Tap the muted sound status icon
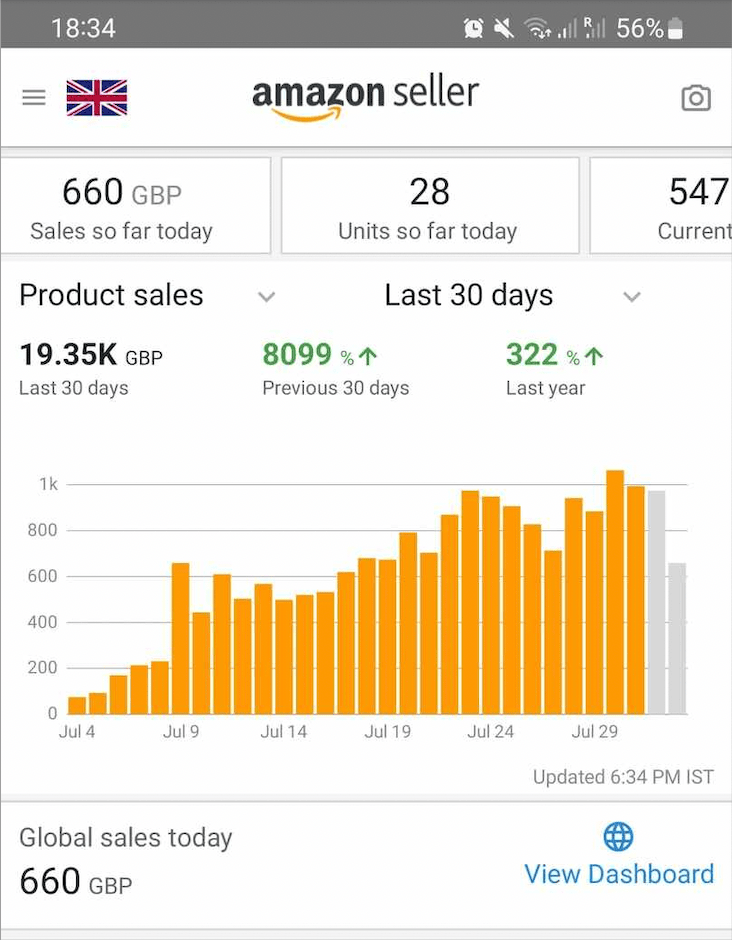The height and width of the screenshot is (940, 732). pyautogui.click(x=504, y=29)
